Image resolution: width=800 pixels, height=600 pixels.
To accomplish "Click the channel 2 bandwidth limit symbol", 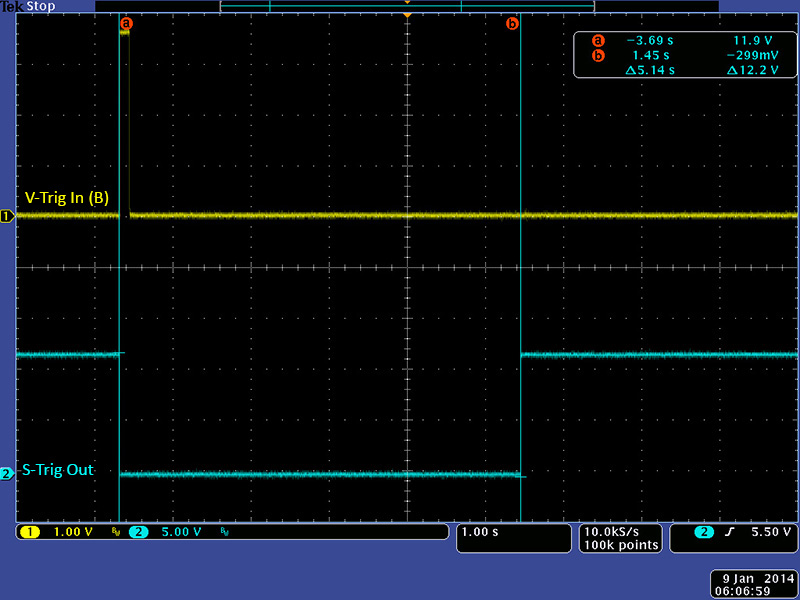I will [x=227, y=533].
